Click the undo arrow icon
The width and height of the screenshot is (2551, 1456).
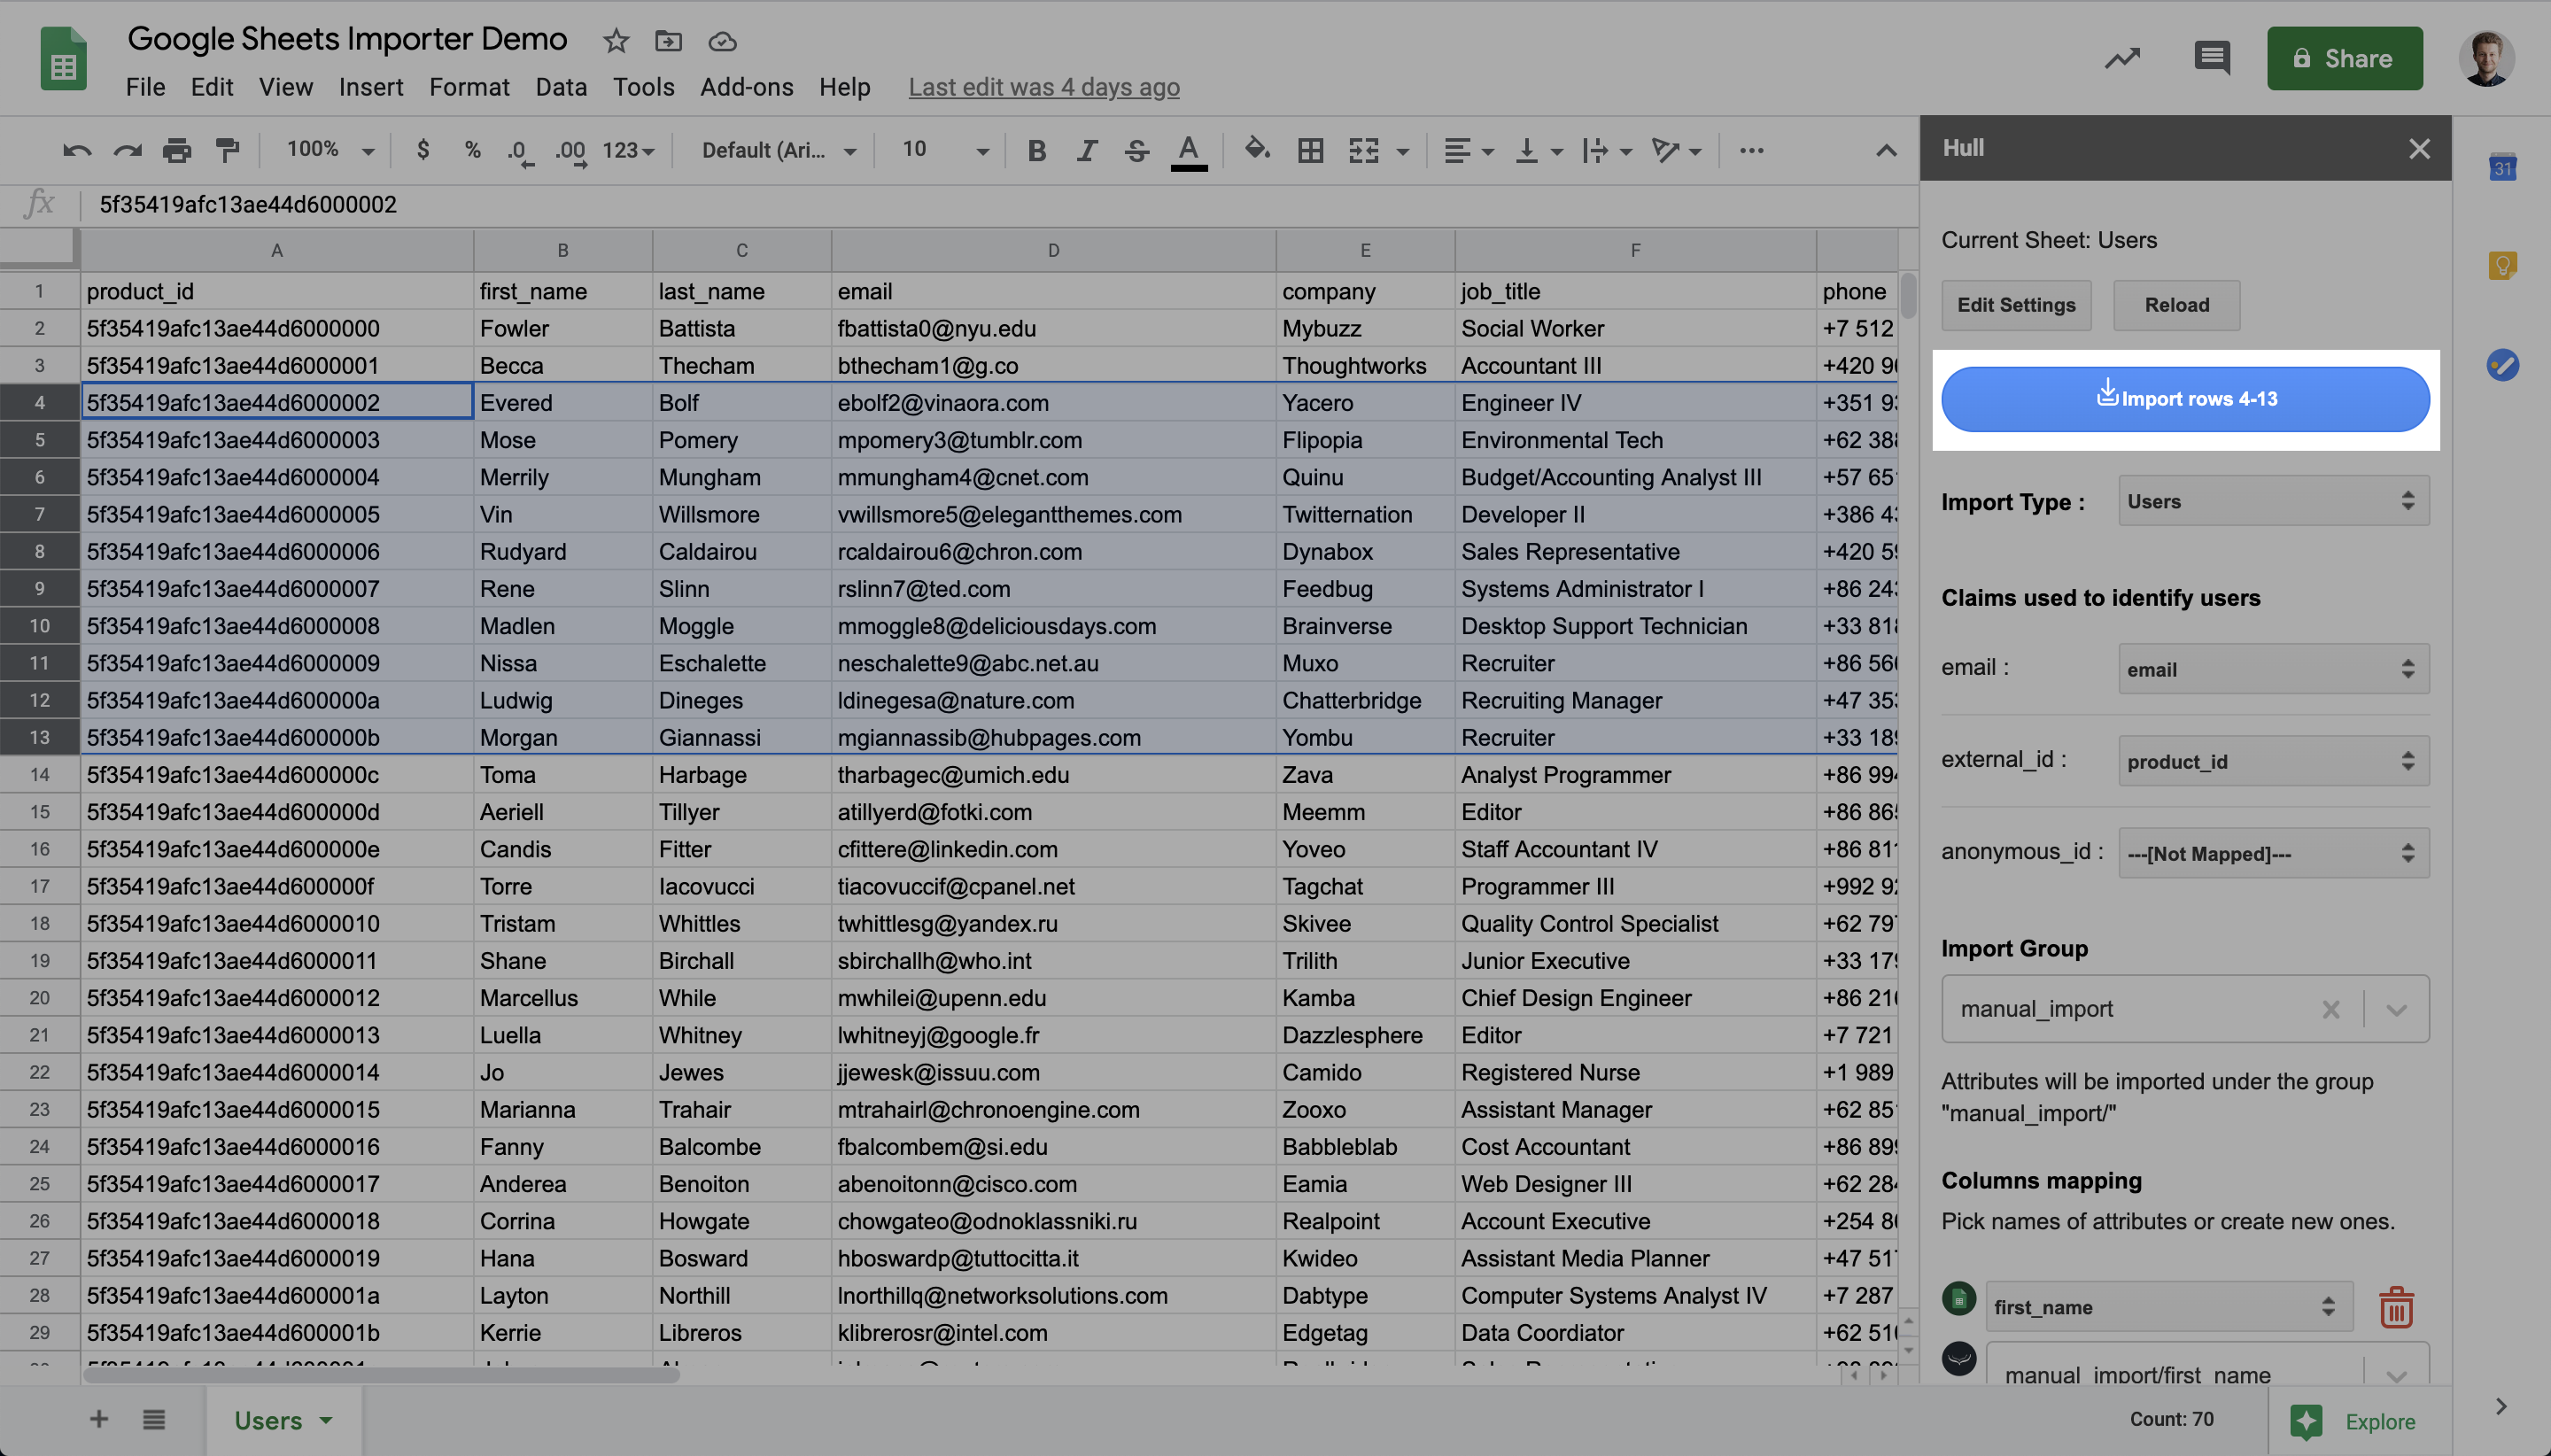click(76, 151)
